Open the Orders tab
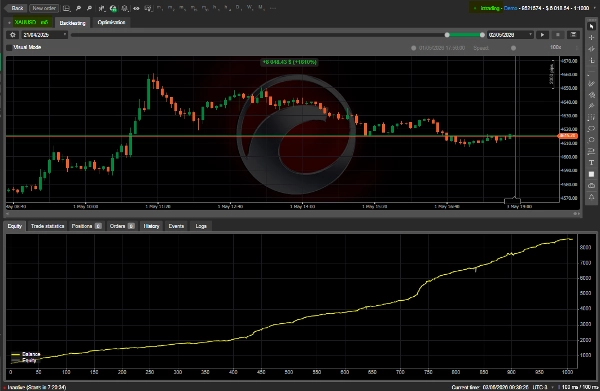600x391 pixels. 122,226
